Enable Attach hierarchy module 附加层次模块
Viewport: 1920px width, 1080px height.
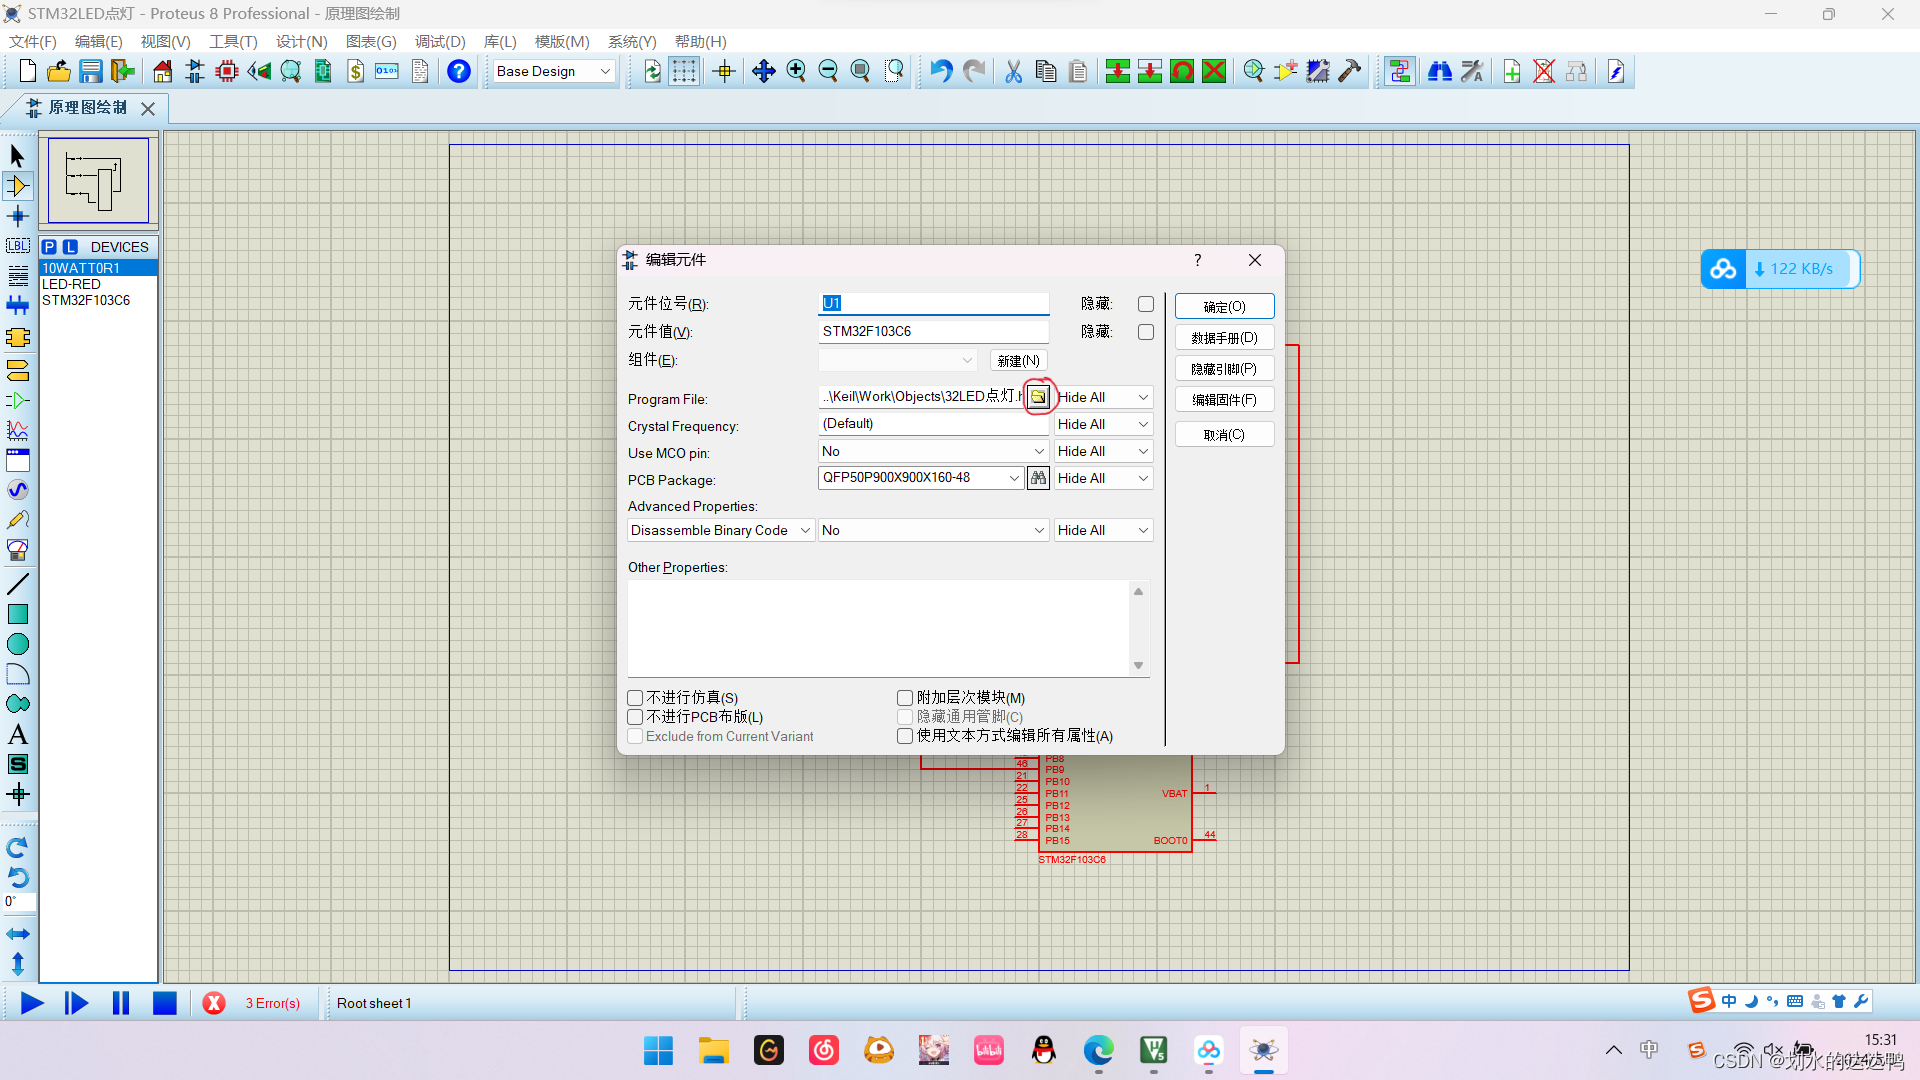click(905, 698)
